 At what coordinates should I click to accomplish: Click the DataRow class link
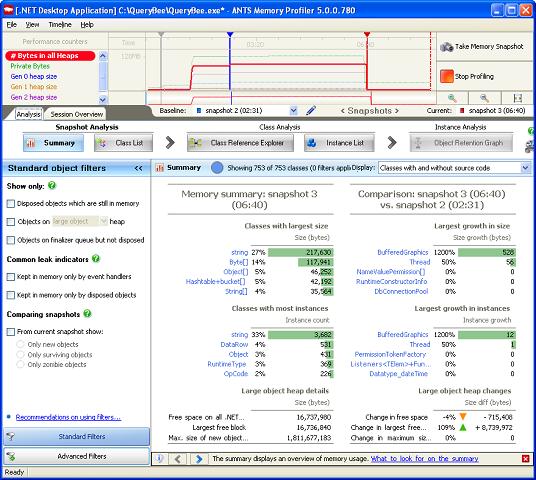234,344
